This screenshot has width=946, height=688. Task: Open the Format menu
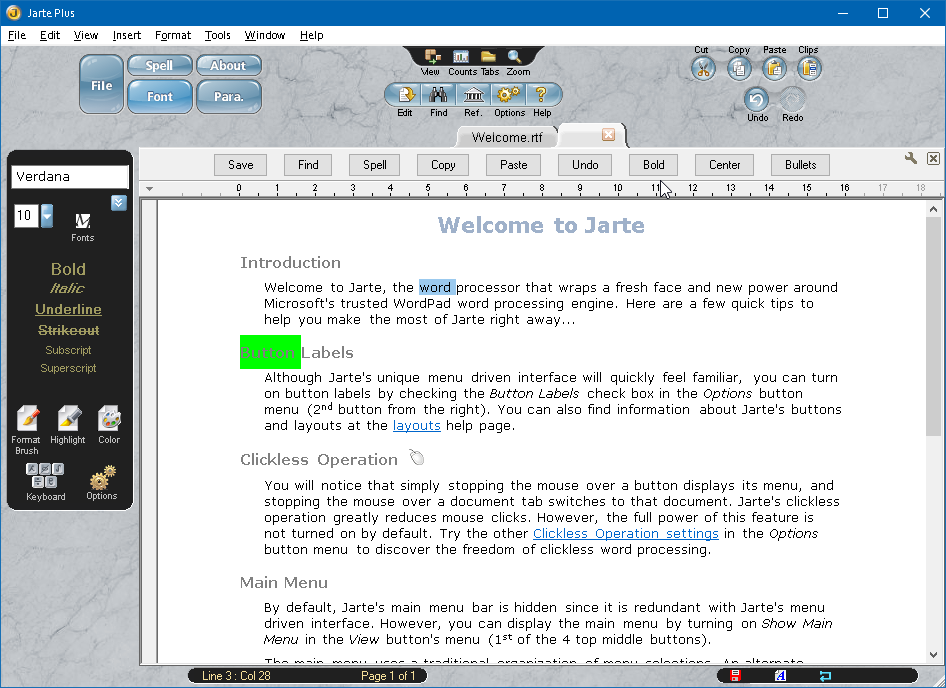tap(173, 35)
